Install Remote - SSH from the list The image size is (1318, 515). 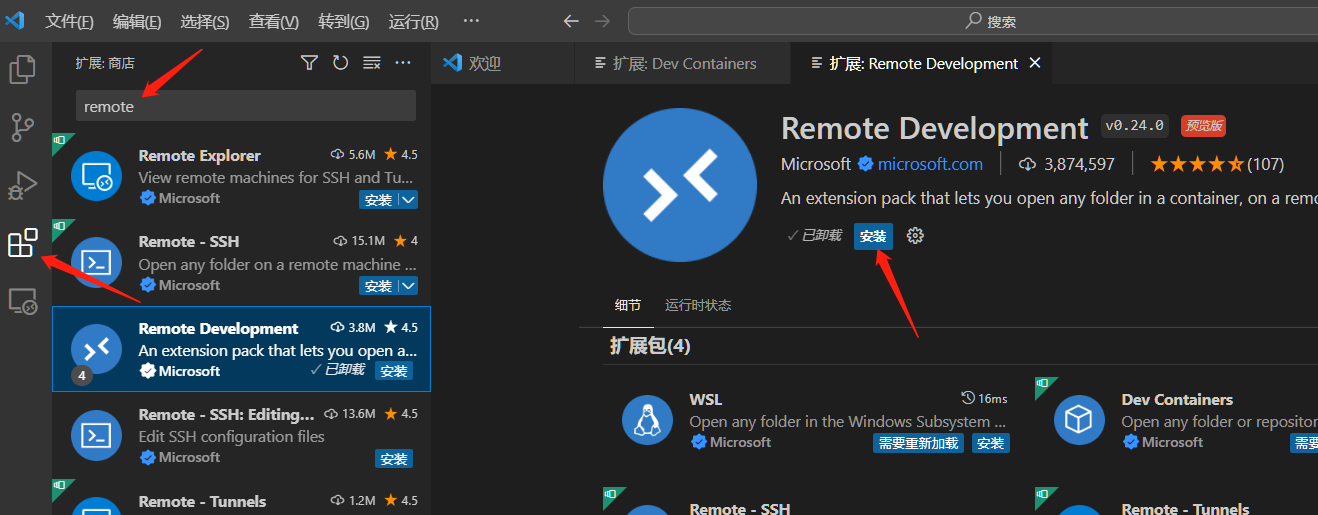tap(378, 286)
